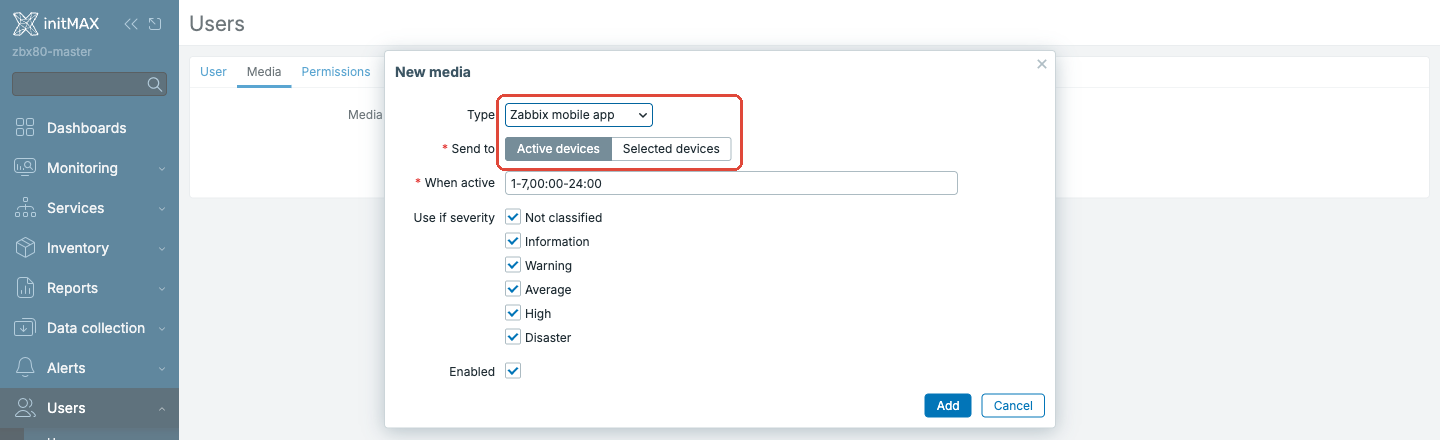
Task: Uncheck the Information severity checkbox
Action: [x=513, y=241]
